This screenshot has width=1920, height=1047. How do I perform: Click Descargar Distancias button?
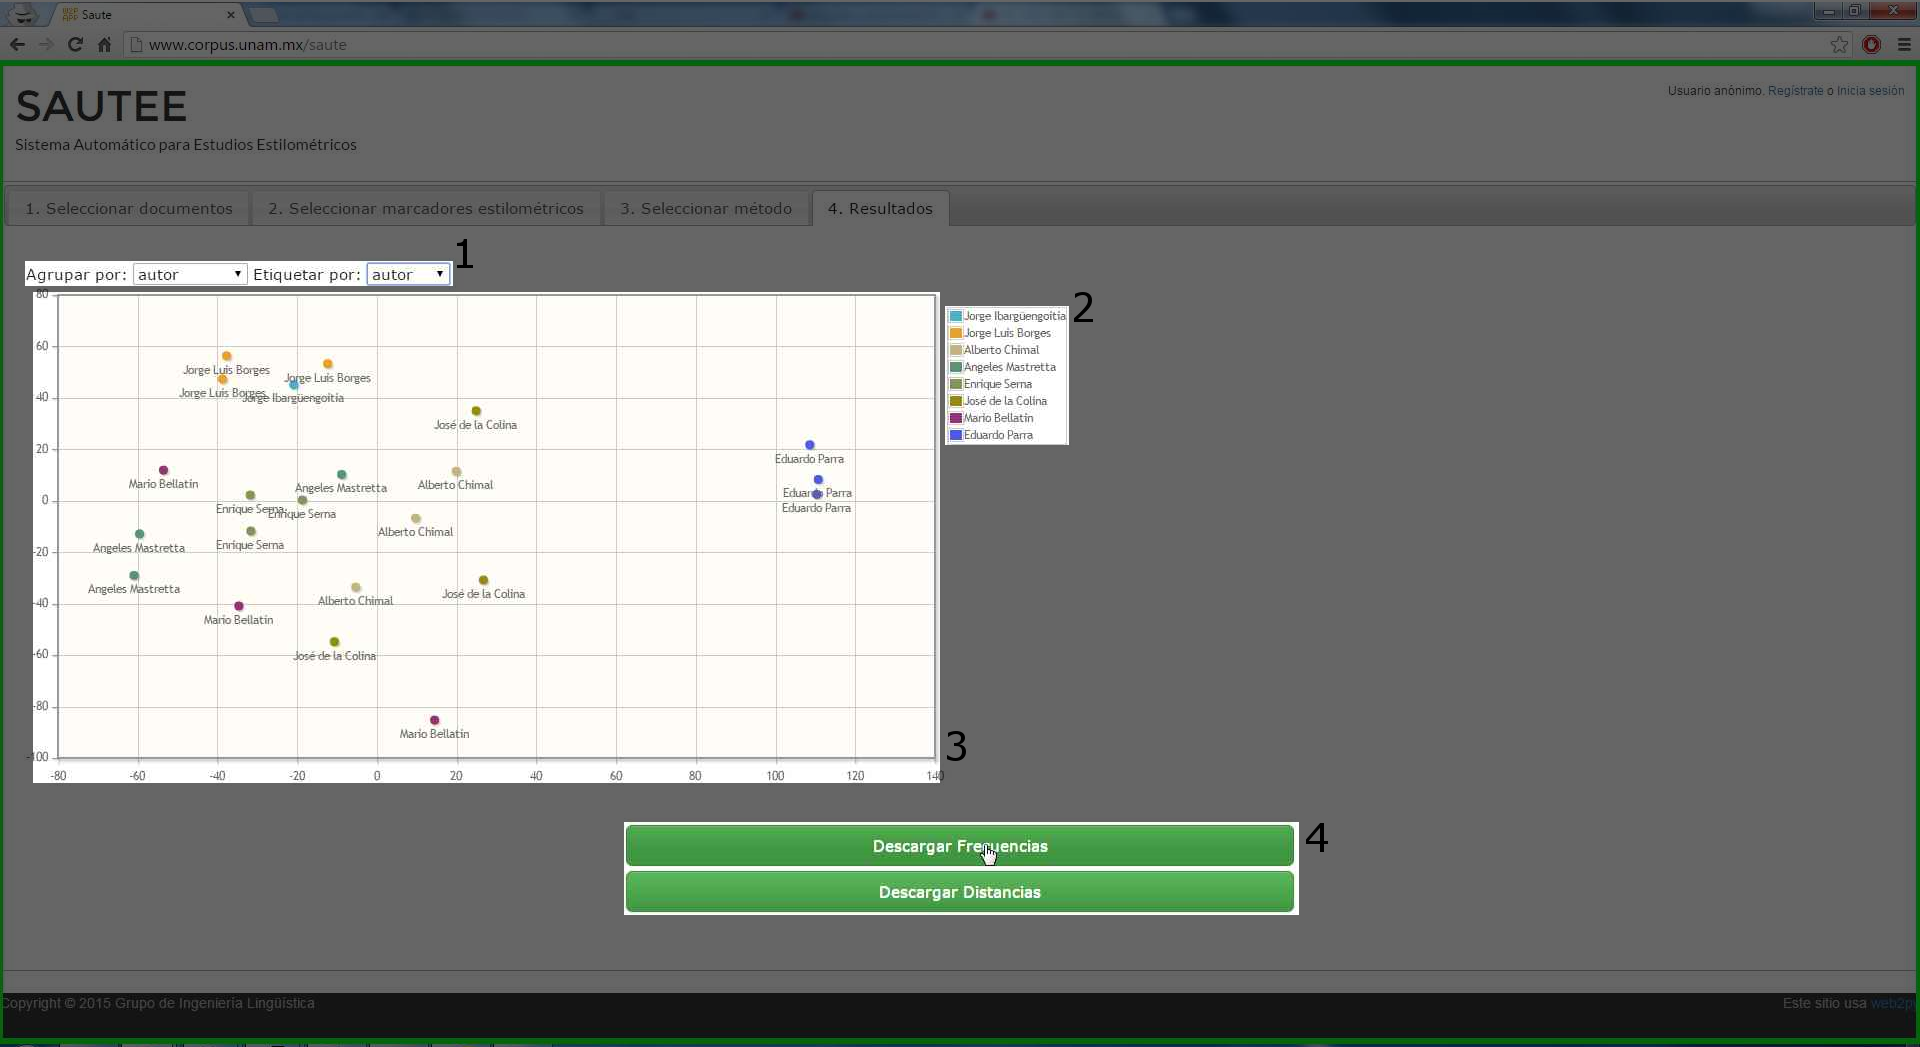(960, 892)
